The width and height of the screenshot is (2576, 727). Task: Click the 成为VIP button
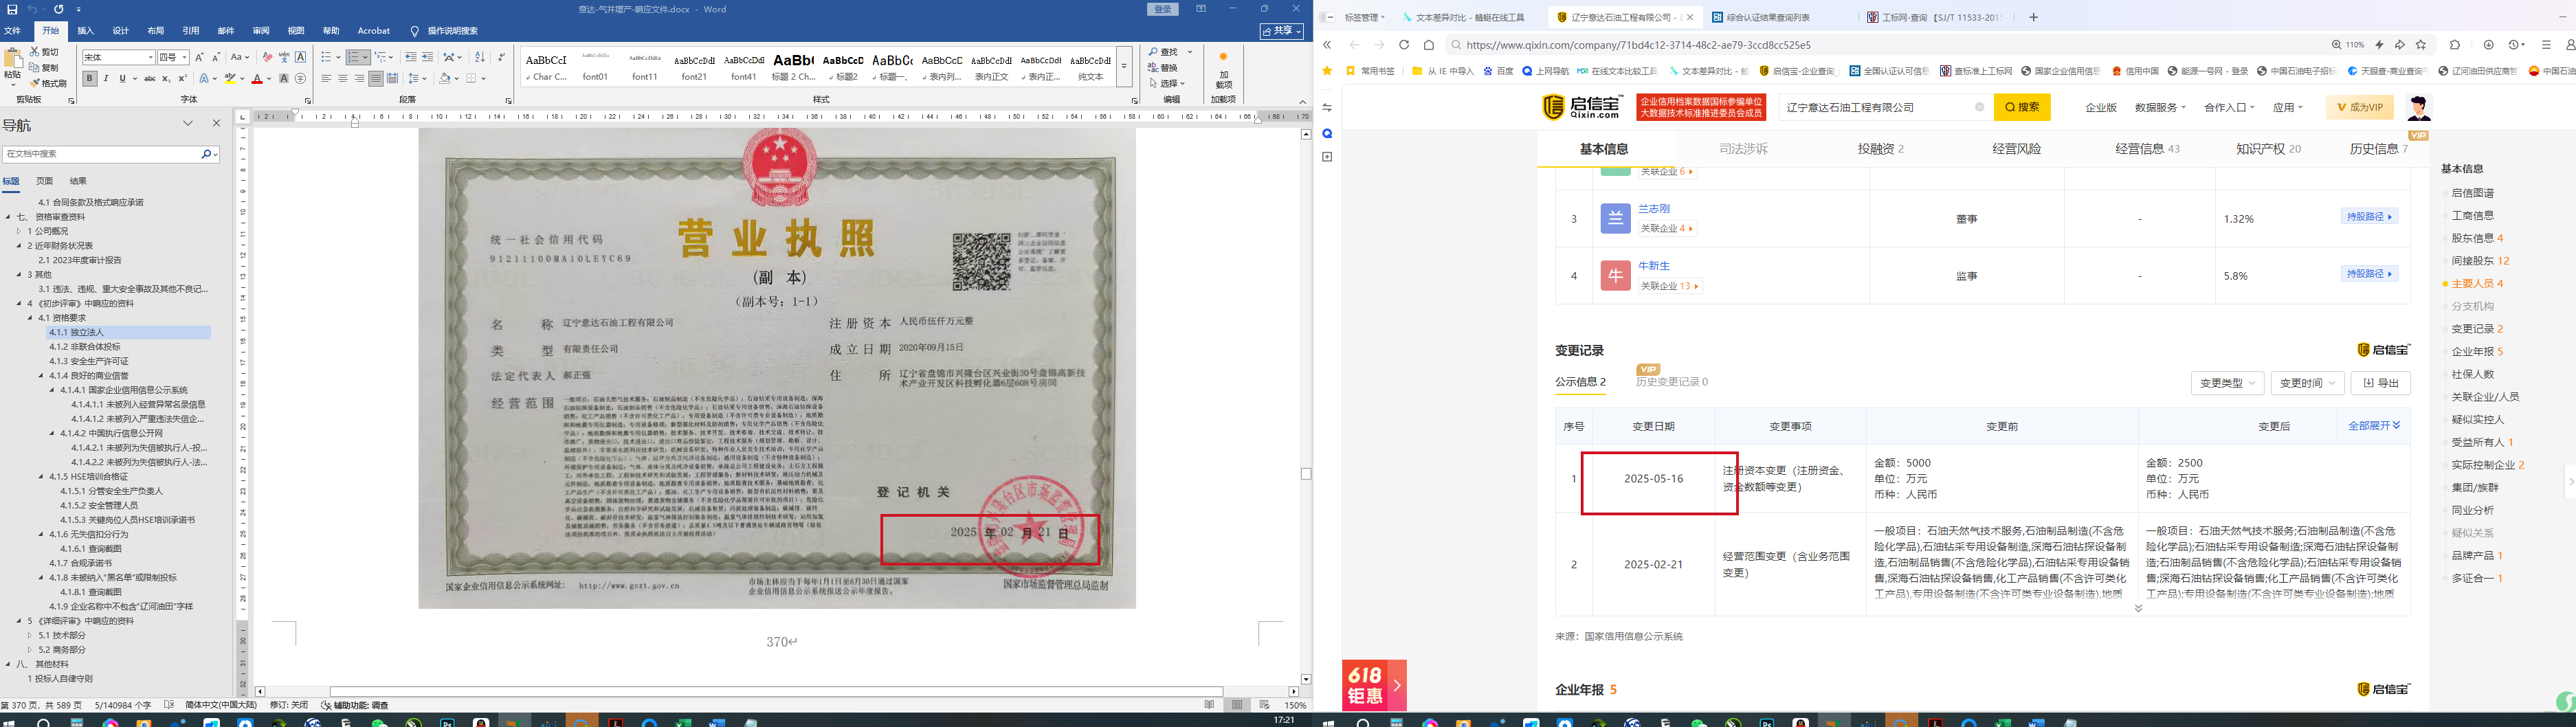click(2359, 107)
